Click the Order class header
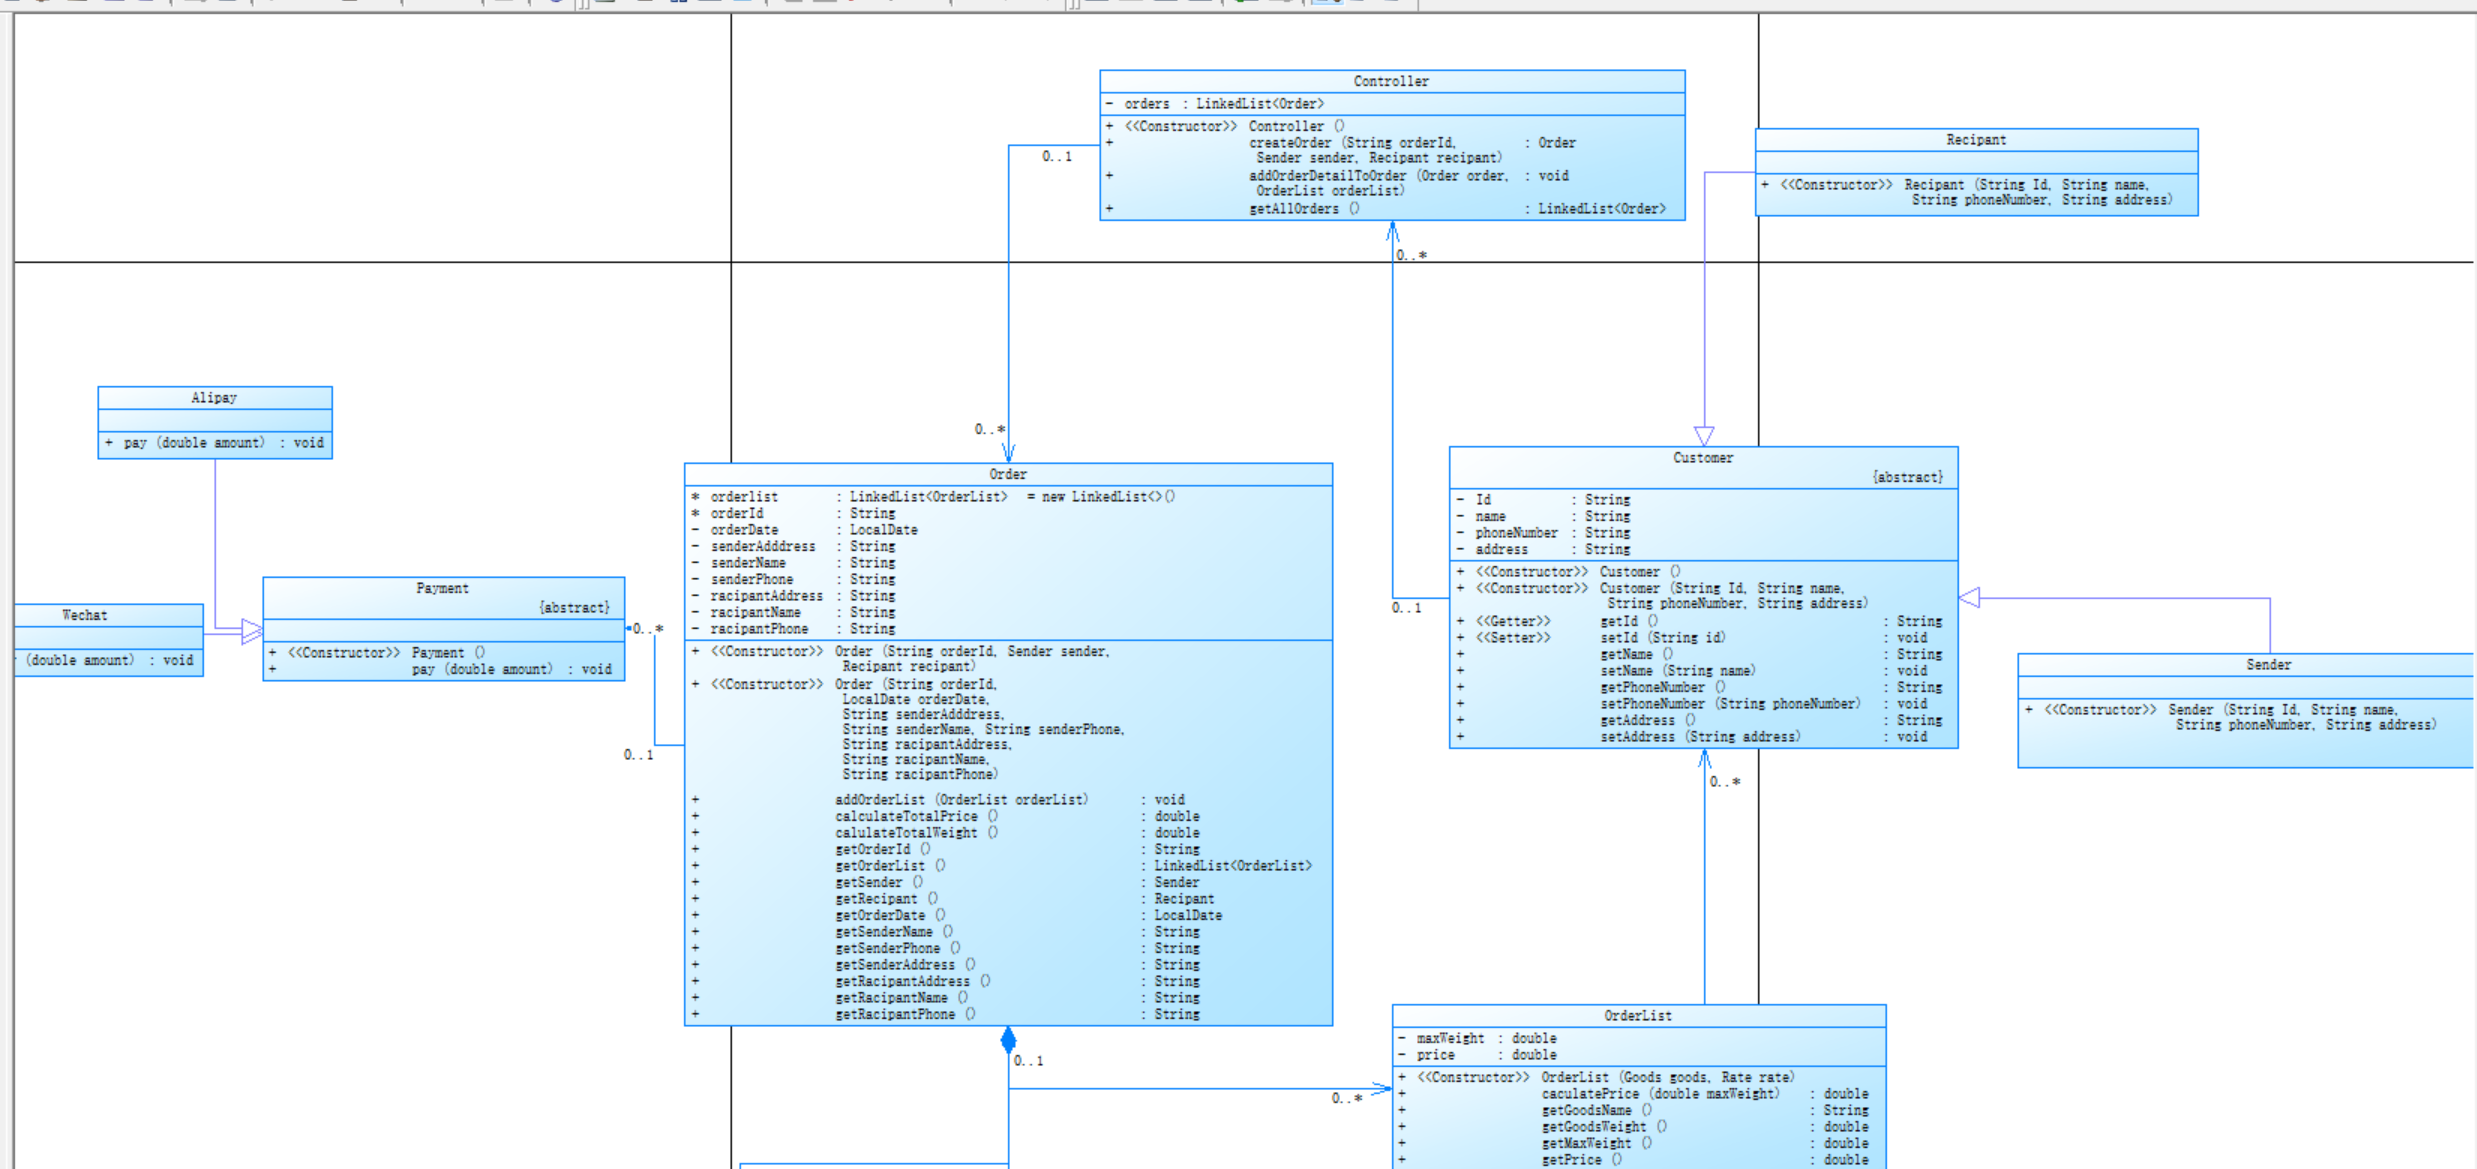Screen dimensions: 2477x1169 [x=1007, y=474]
